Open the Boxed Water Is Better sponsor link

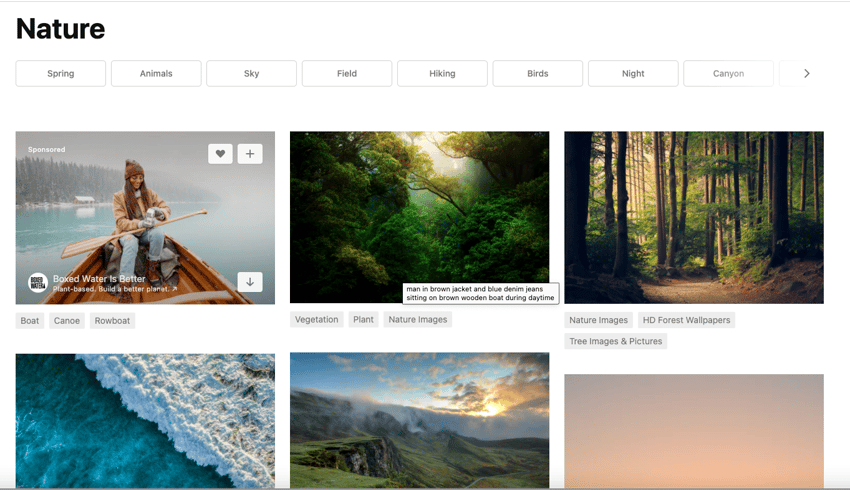pyautogui.click(x=99, y=279)
